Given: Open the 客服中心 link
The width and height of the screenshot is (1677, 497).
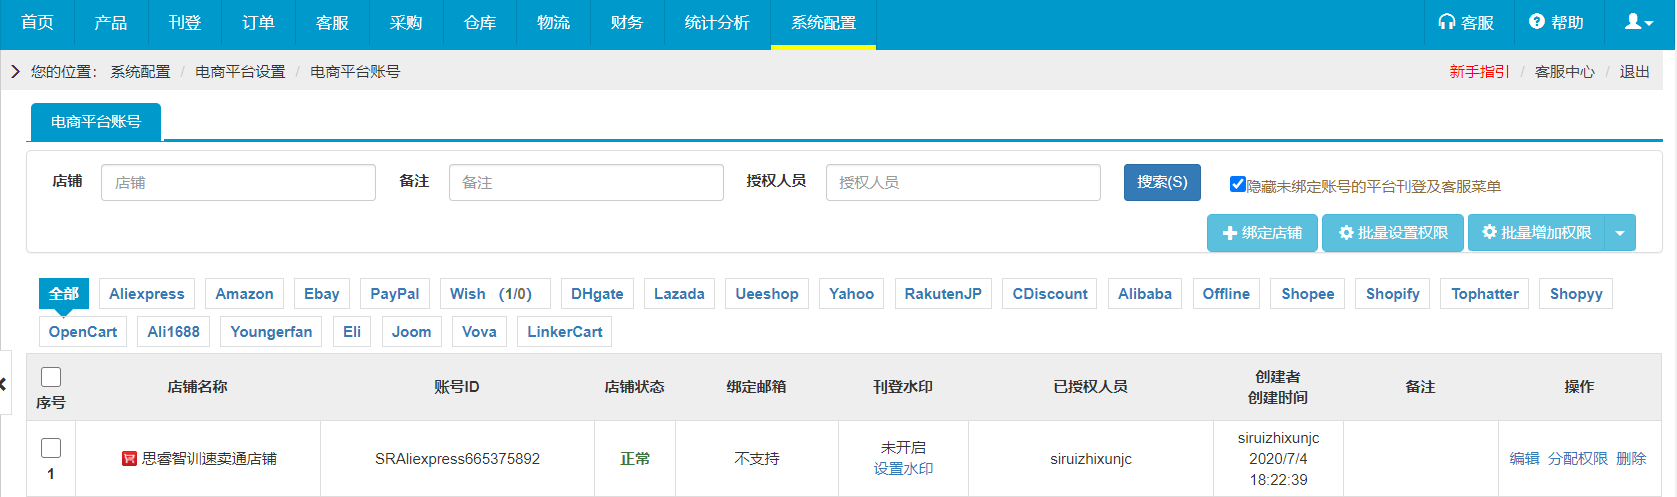Looking at the screenshot, I should click(x=1565, y=72).
